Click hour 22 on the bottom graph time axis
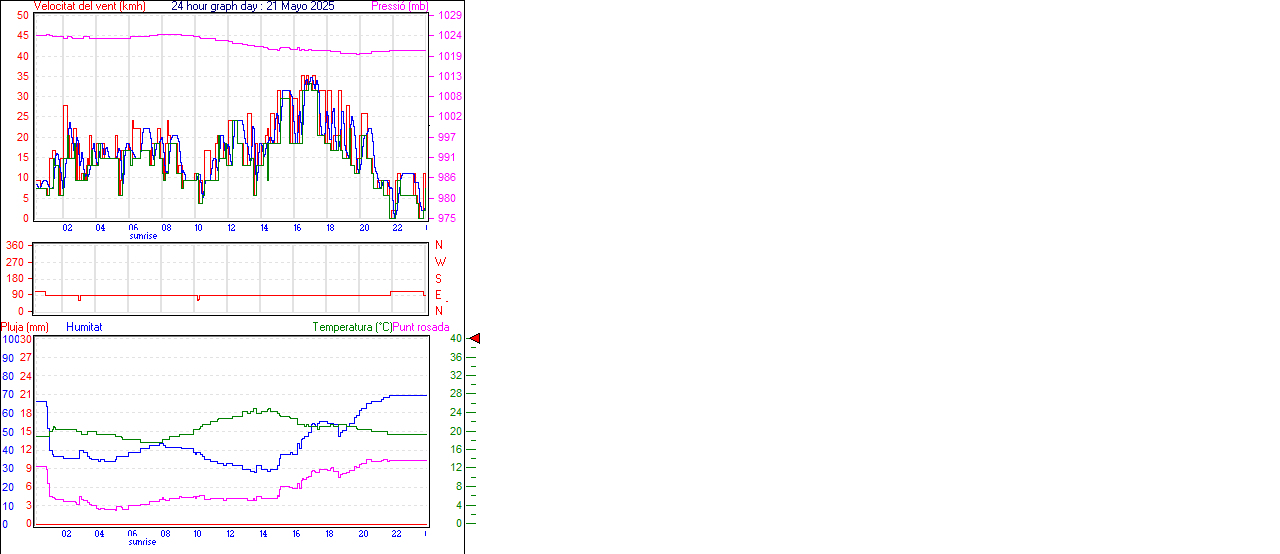 [397, 534]
